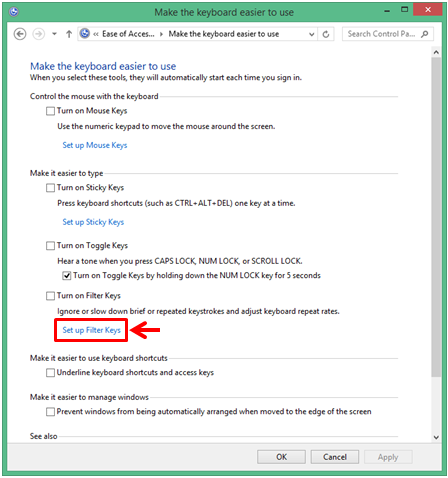Image resolution: width=448 pixels, height=478 pixels.
Task: Check Prevent windows from being automatically arranged
Action: pyautogui.click(x=50, y=412)
